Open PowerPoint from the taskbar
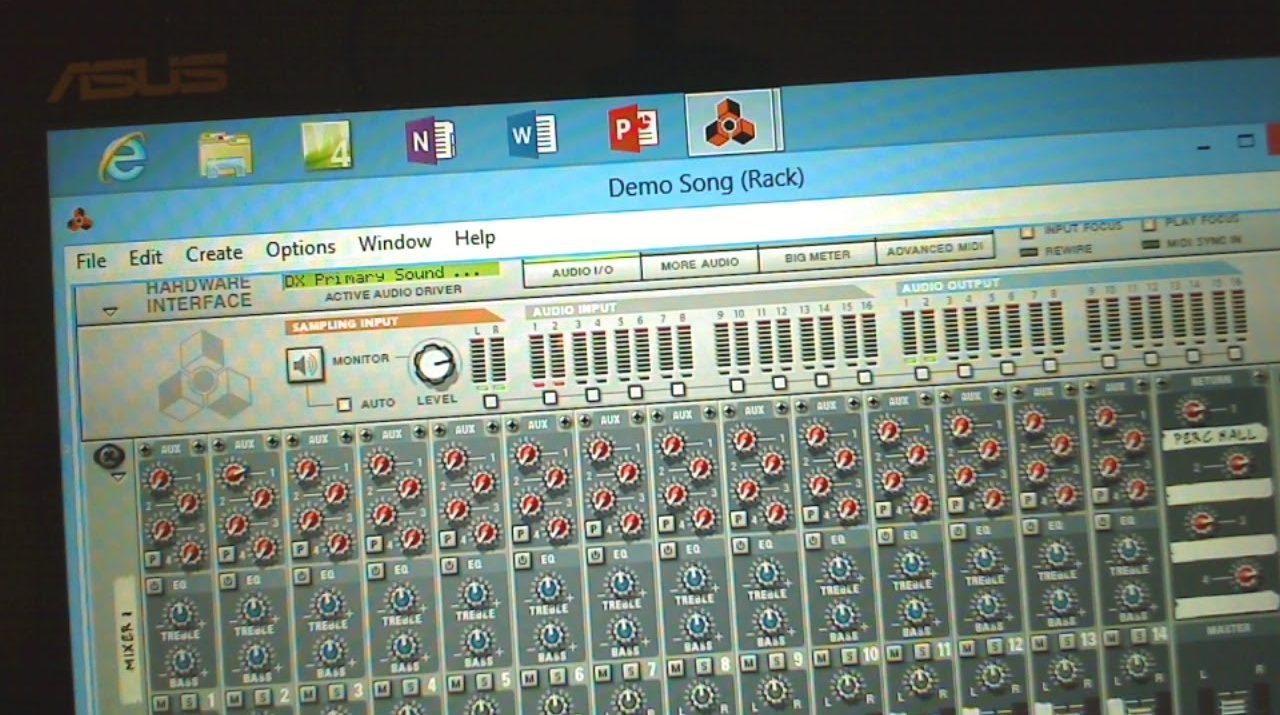1280x715 pixels. (x=633, y=129)
